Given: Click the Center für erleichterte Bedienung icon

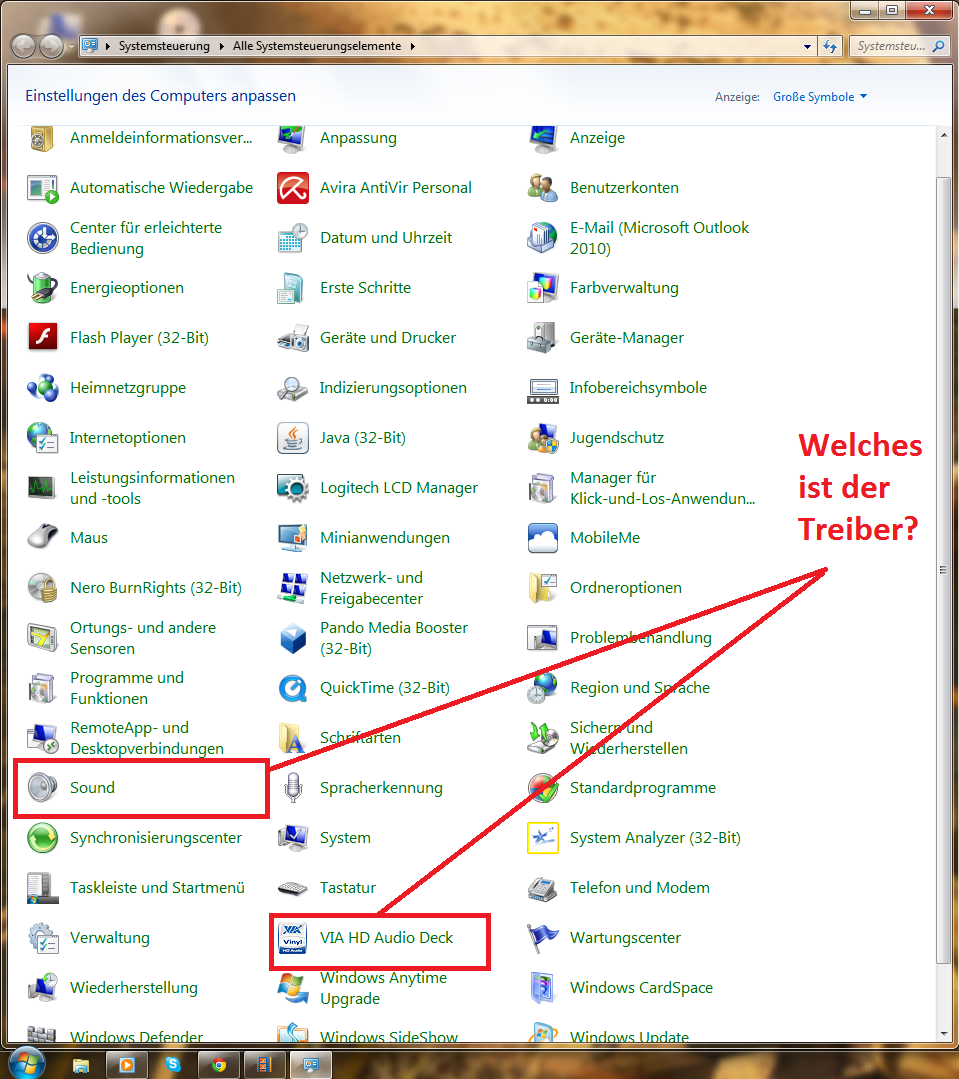Looking at the screenshot, I should click(x=43, y=238).
